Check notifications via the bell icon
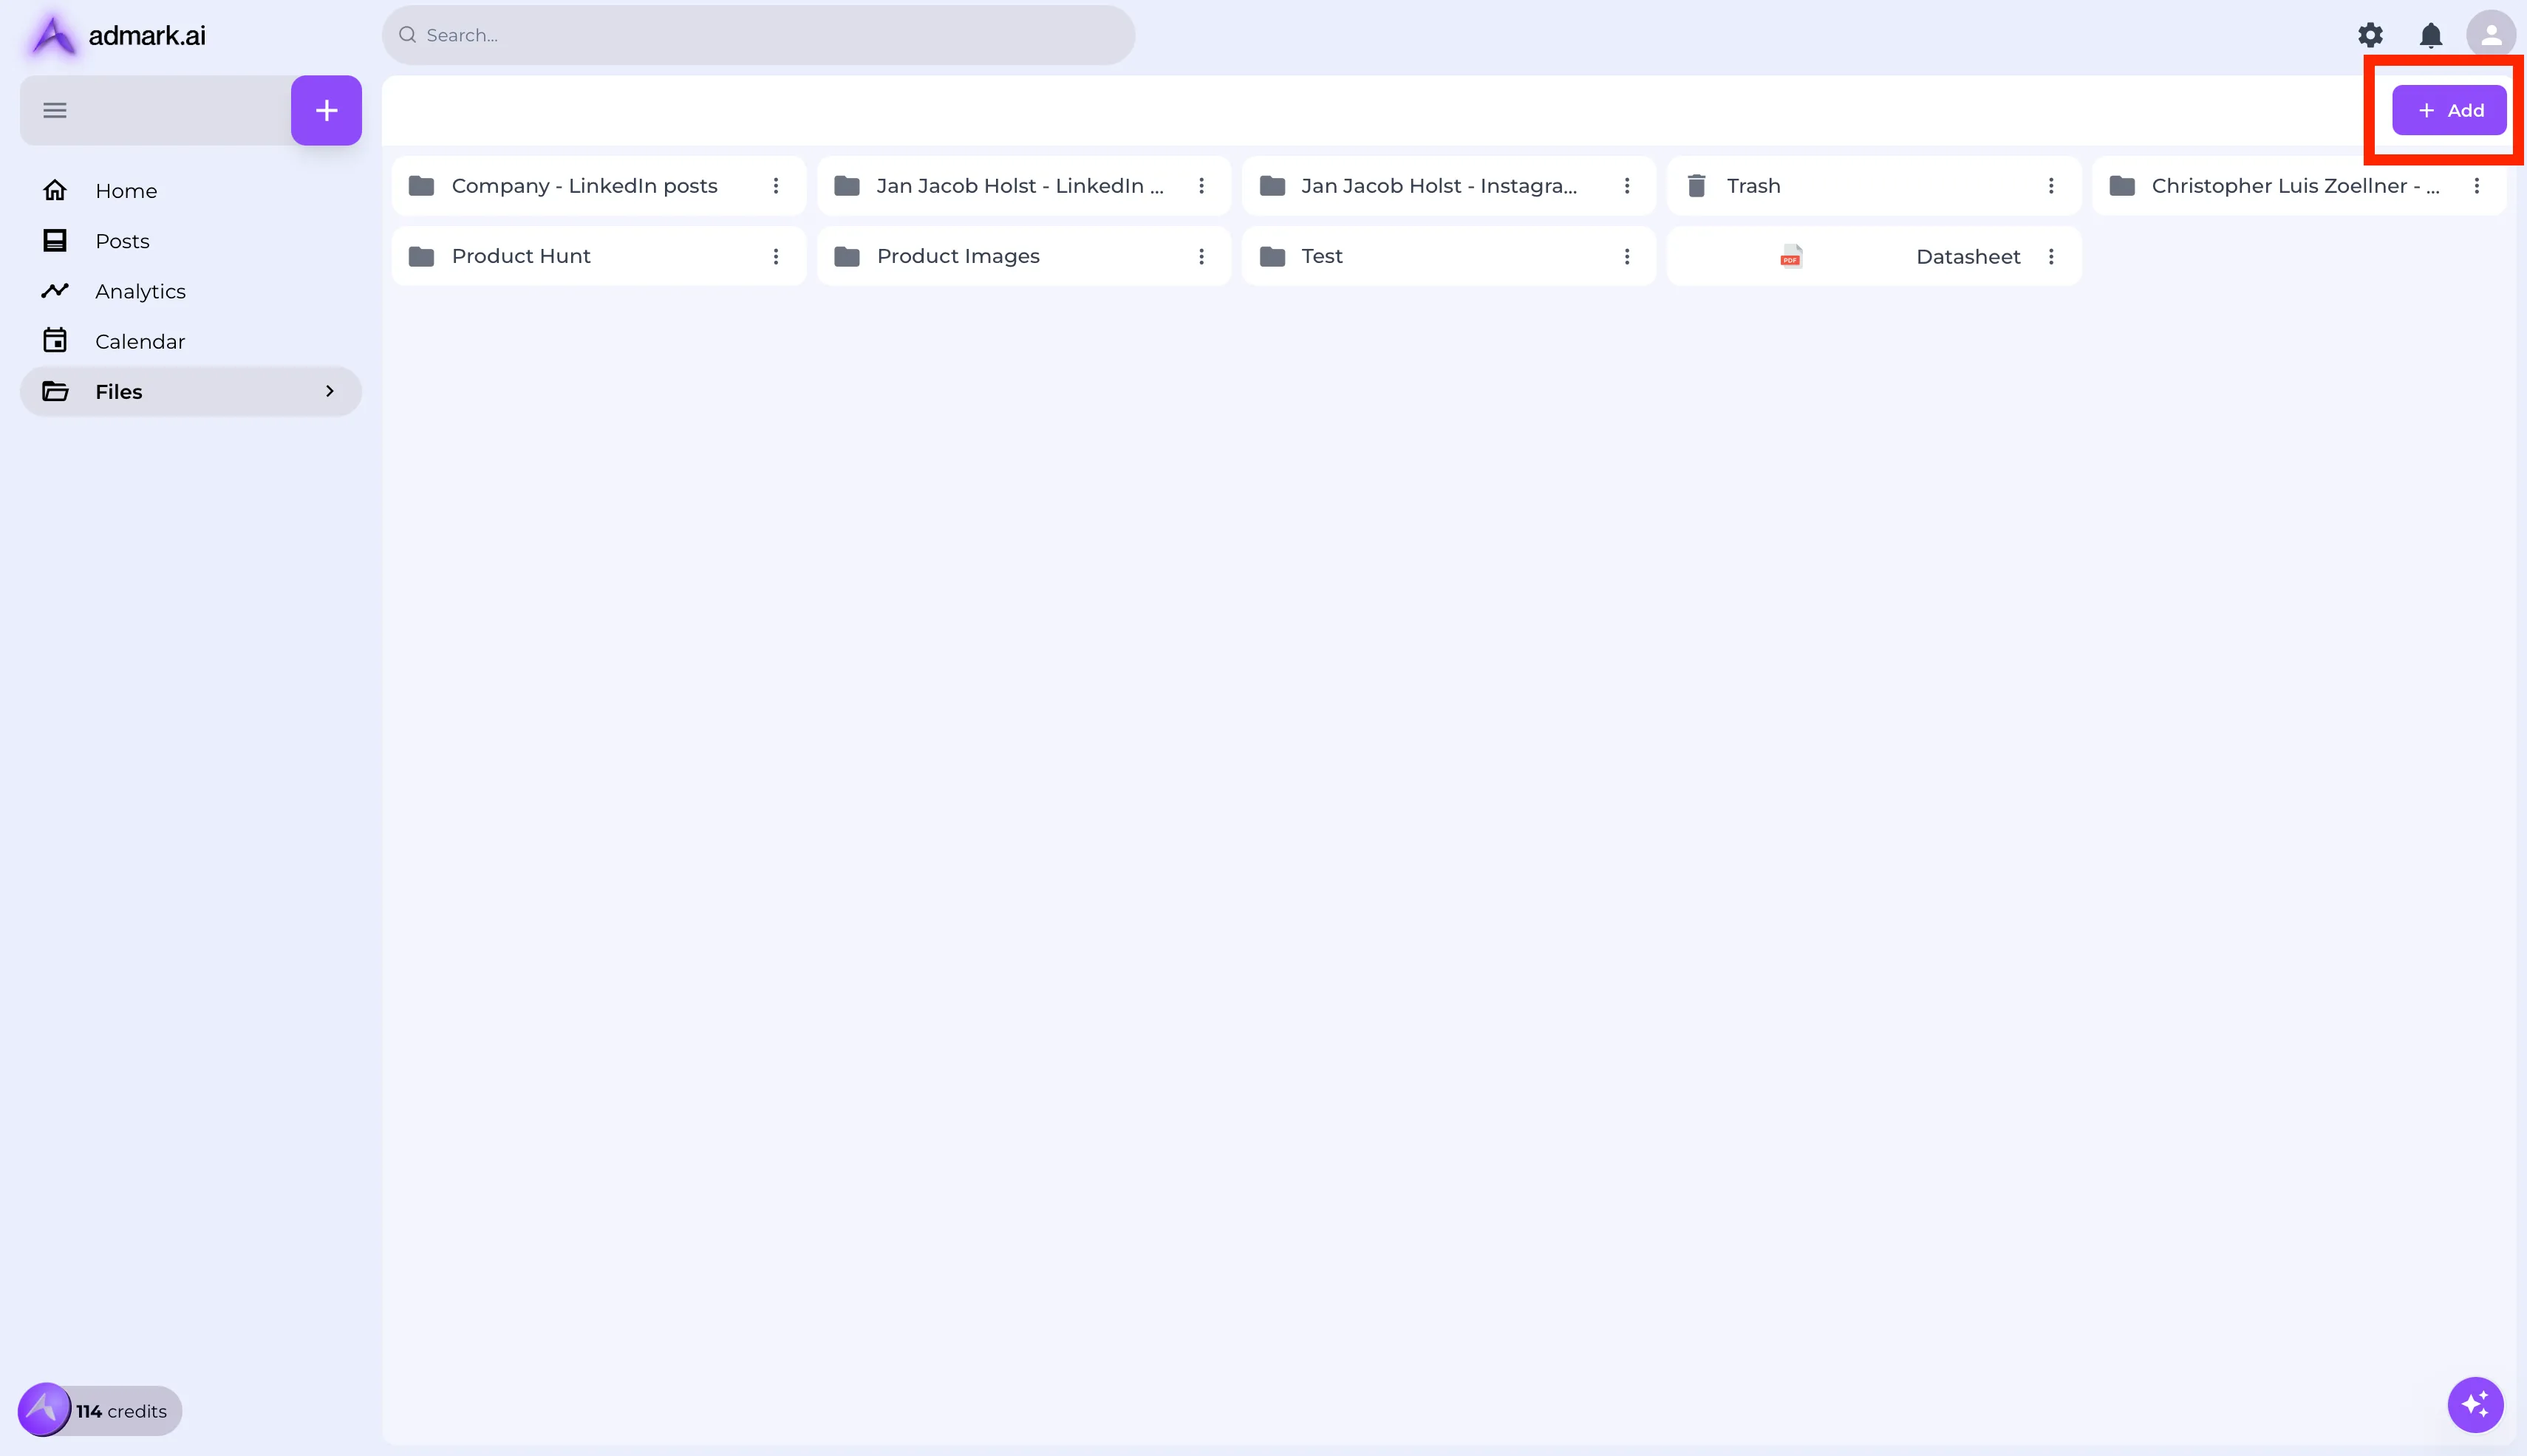2527x1456 pixels. [x=2430, y=35]
